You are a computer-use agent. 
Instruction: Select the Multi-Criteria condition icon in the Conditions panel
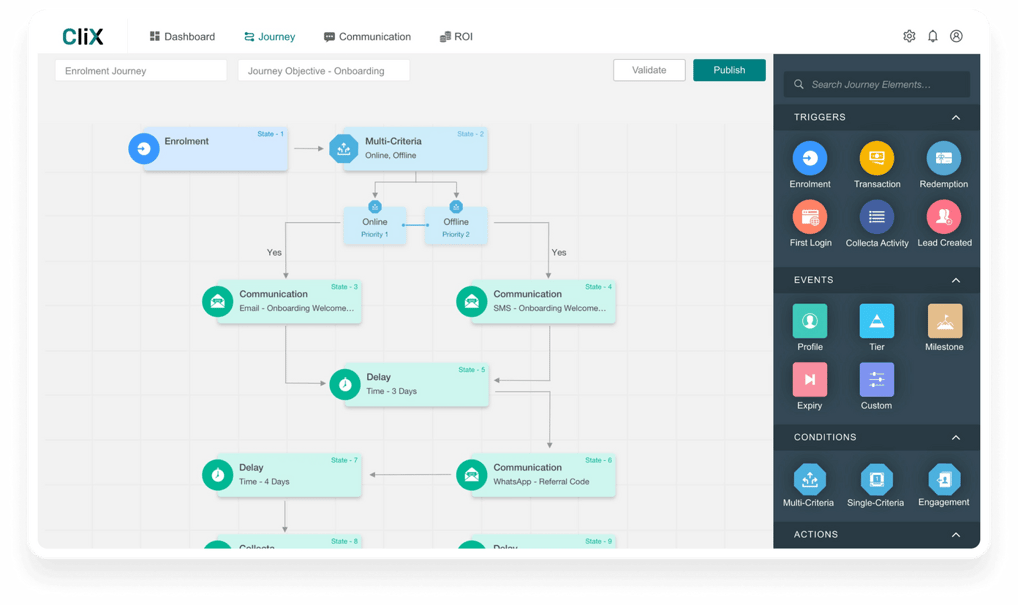coord(810,479)
